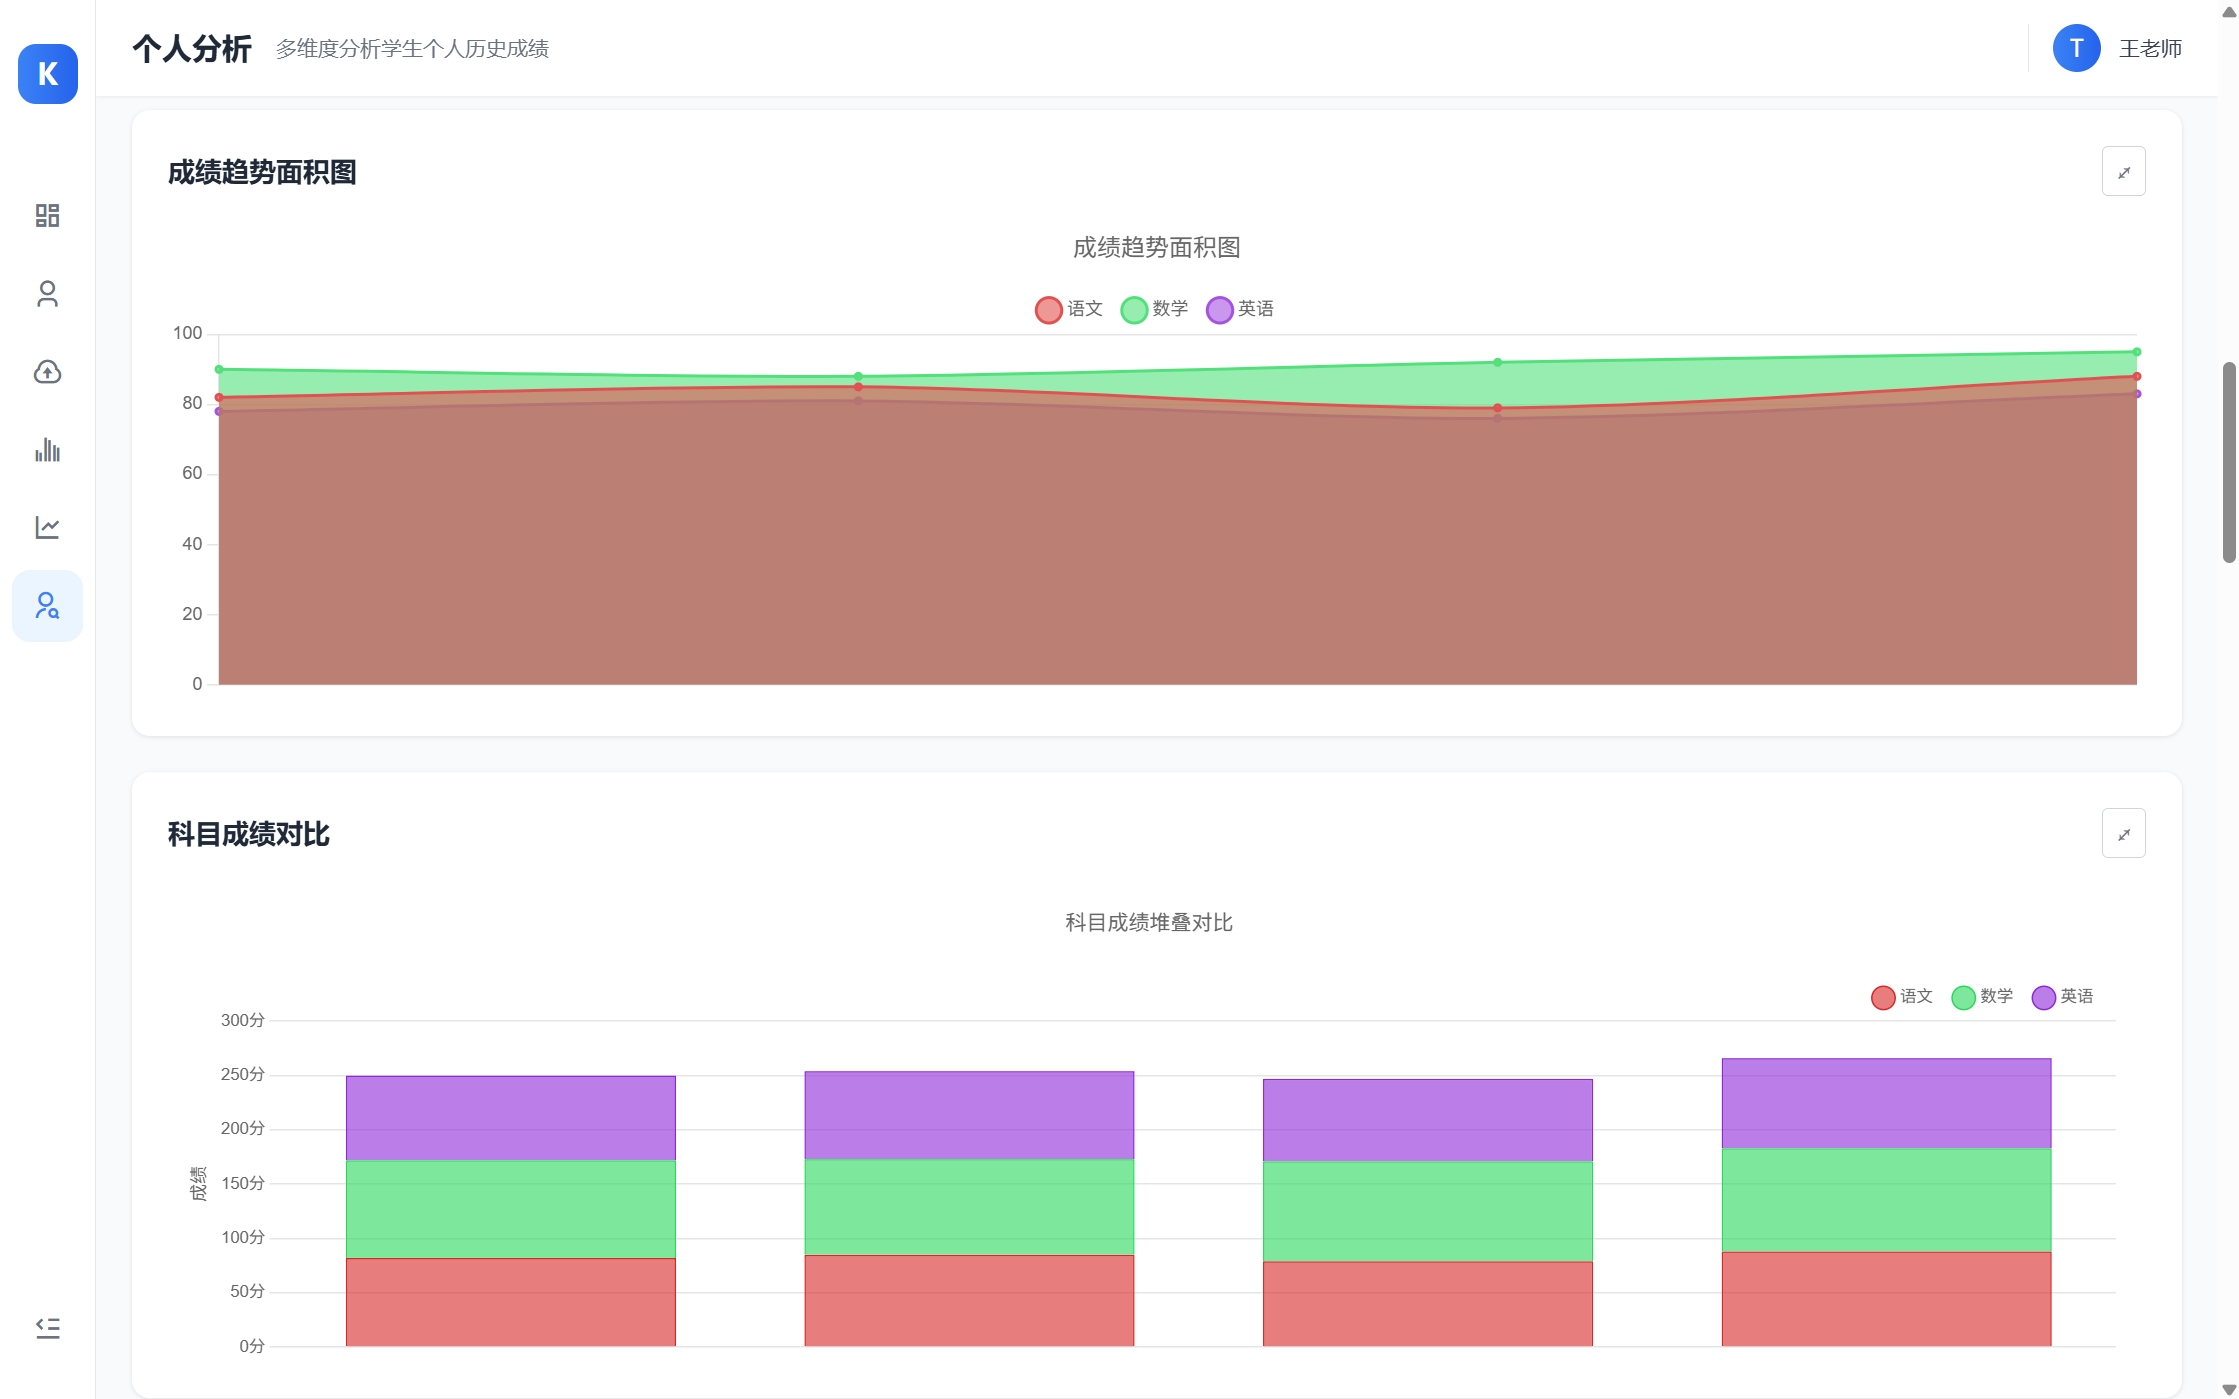Click the blue T user avatar
This screenshot has width=2239, height=1399.
2076,48
